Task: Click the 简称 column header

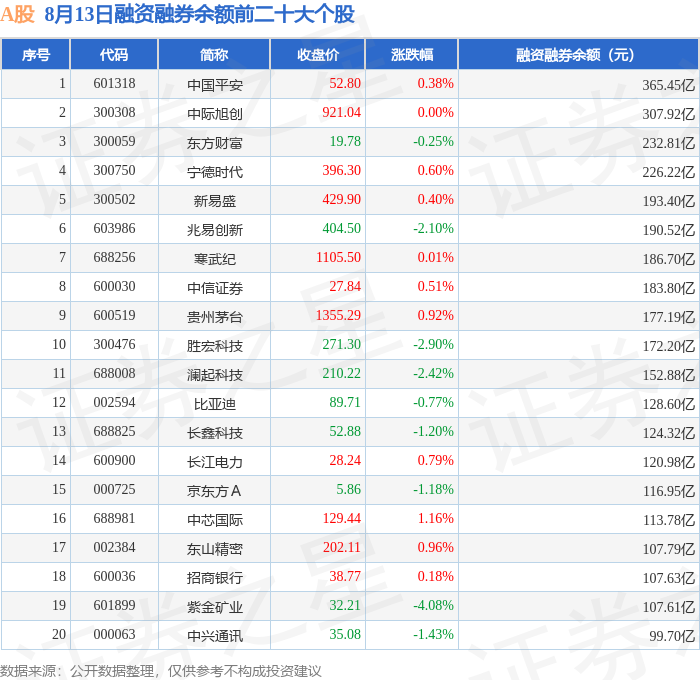Action: point(214,54)
